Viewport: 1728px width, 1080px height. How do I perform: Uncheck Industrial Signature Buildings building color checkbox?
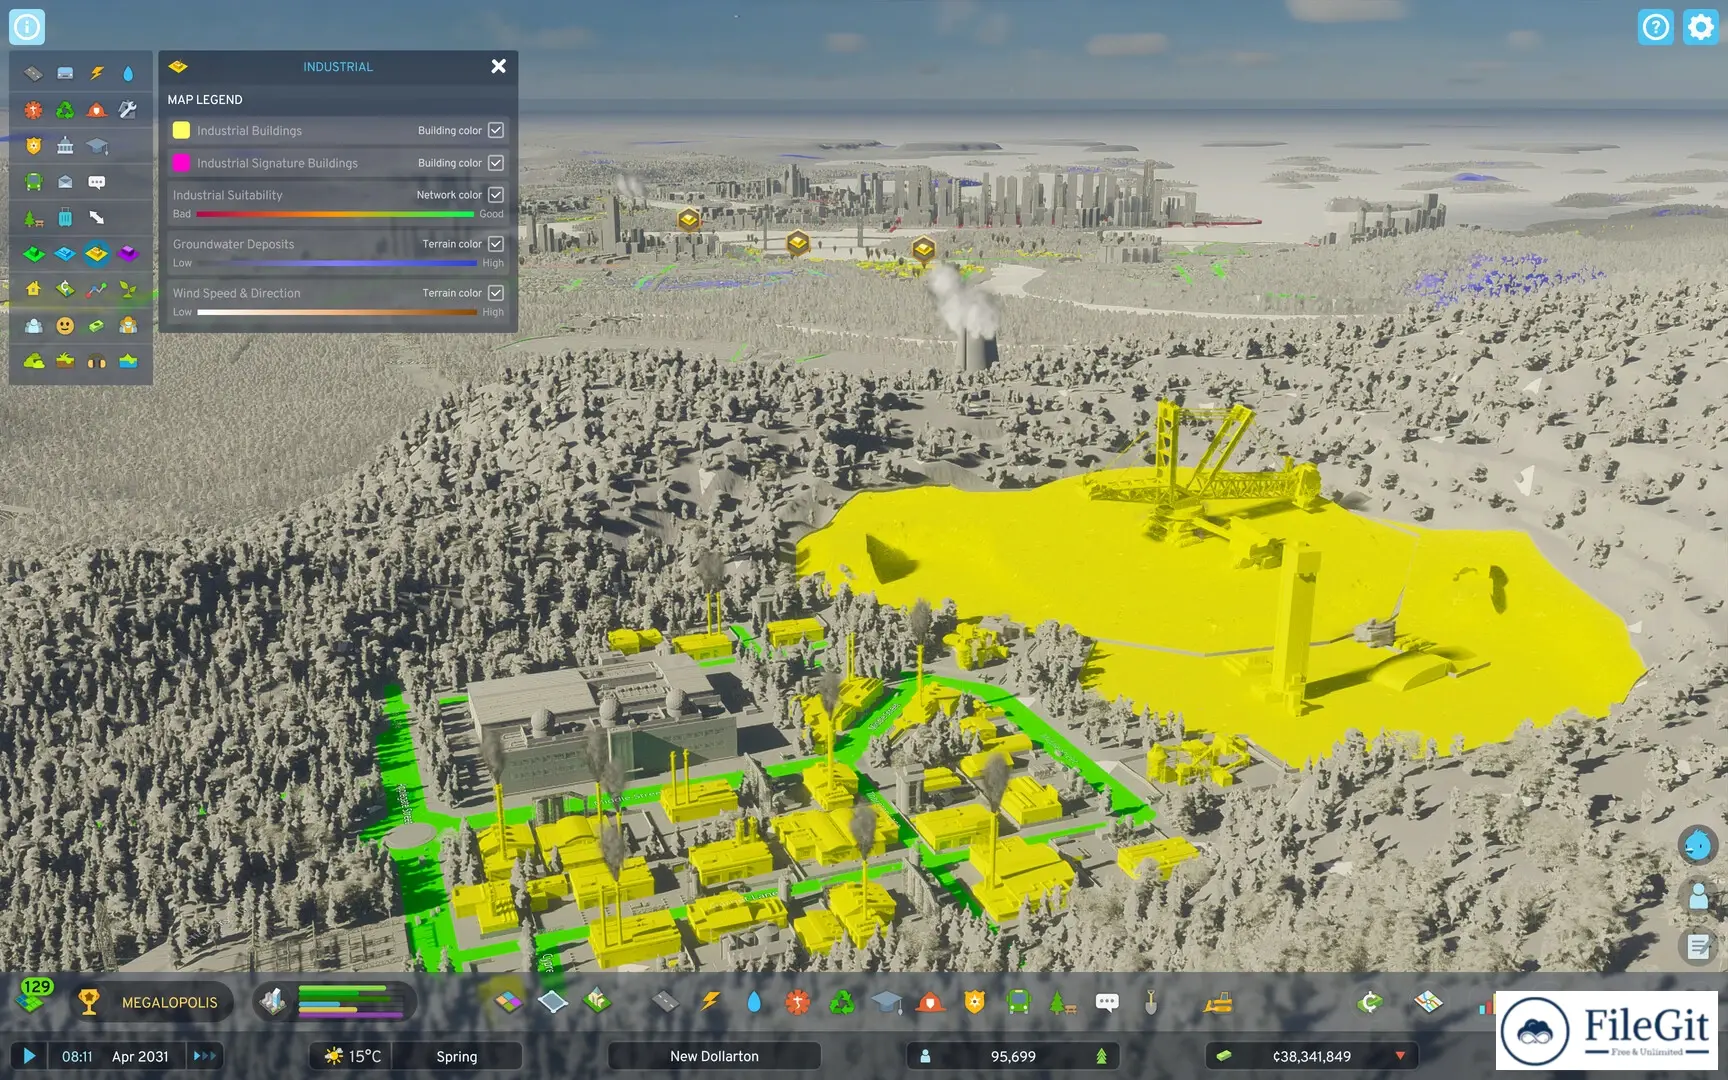pos(496,162)
